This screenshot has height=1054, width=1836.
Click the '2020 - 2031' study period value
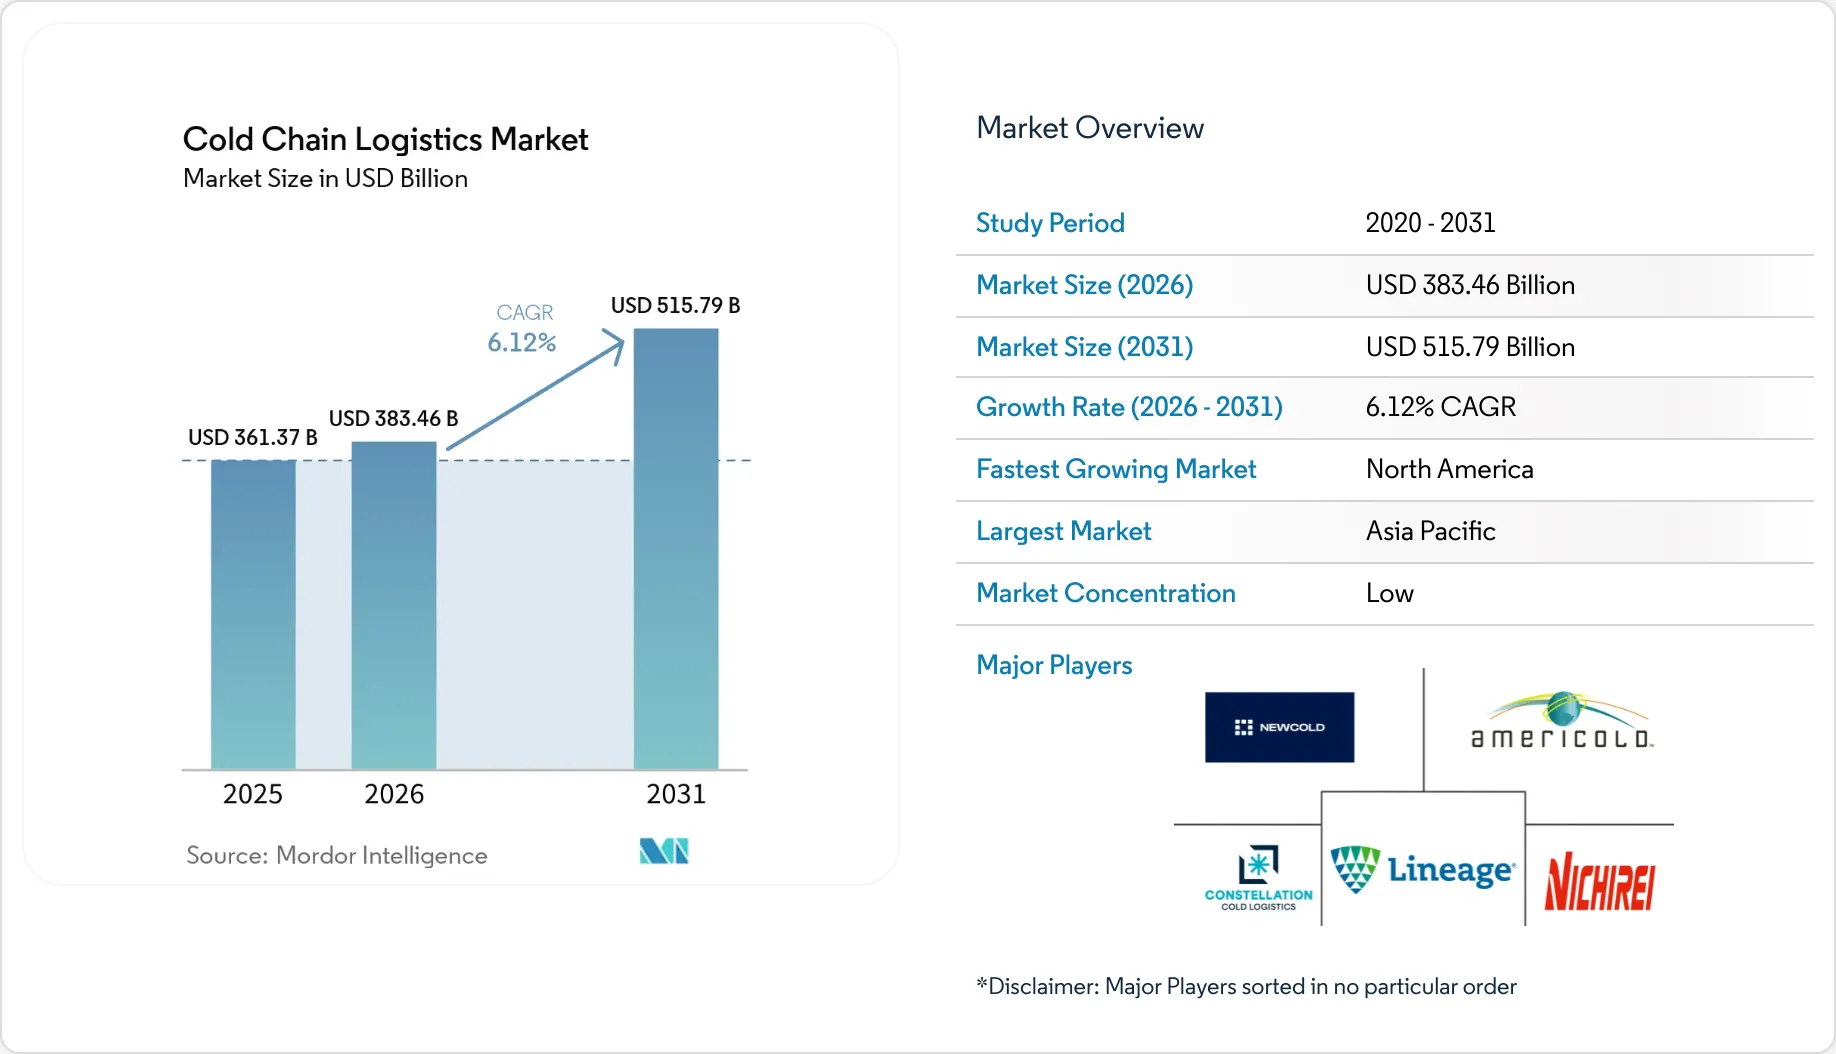coord(1430,222)
